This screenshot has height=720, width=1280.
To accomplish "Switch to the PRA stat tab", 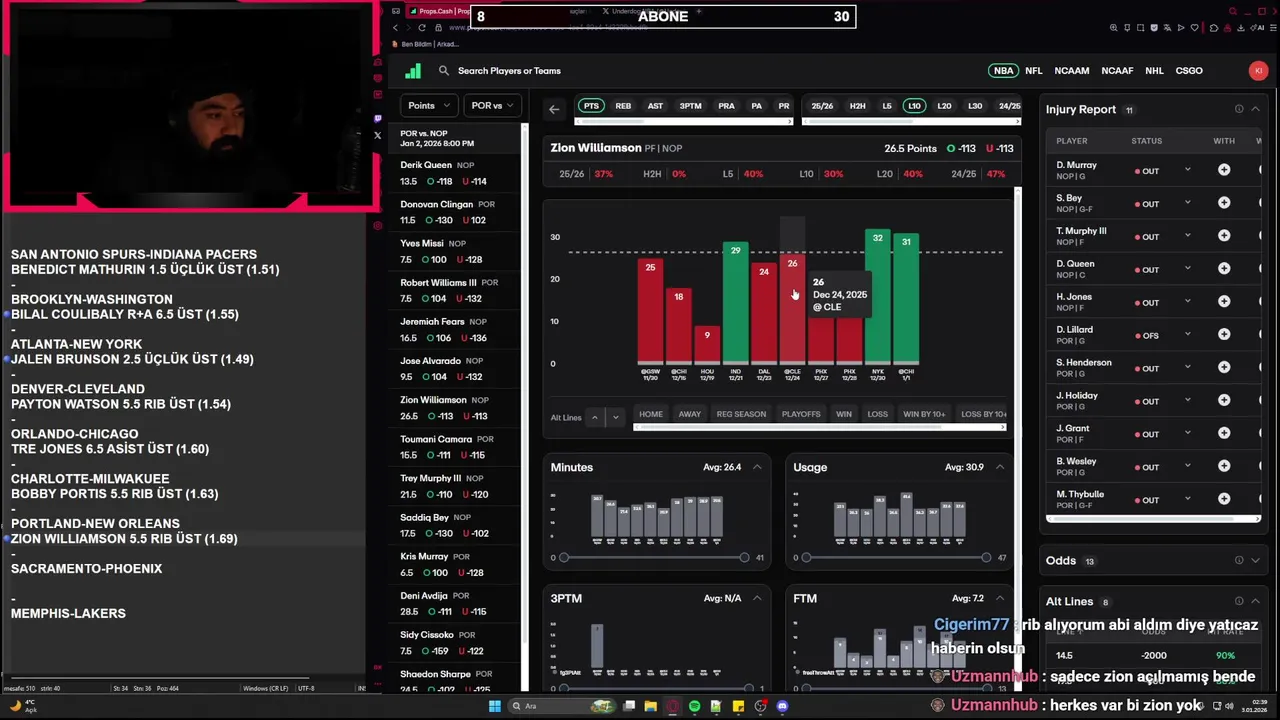I will tap(726, 106).
